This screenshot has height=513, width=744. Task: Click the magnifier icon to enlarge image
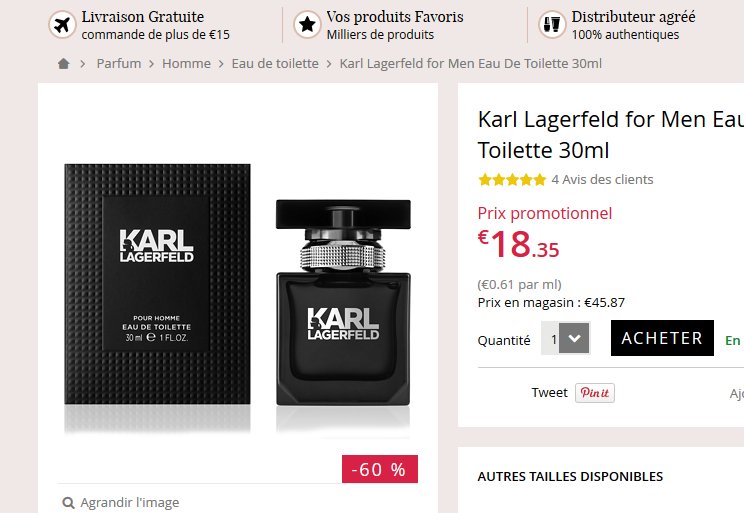click(x=69, y=503)
